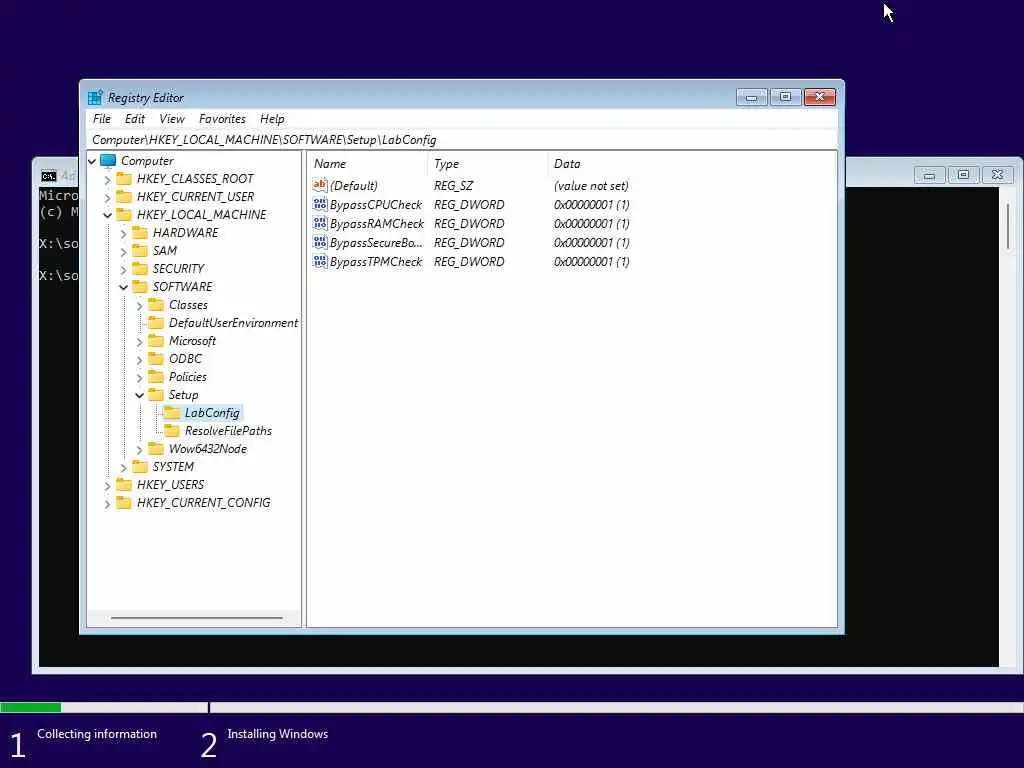Viewport: 1024px width, 768px height.
Task: Select the BypassRAMCheck value name
Action: [x=377, y=223]
